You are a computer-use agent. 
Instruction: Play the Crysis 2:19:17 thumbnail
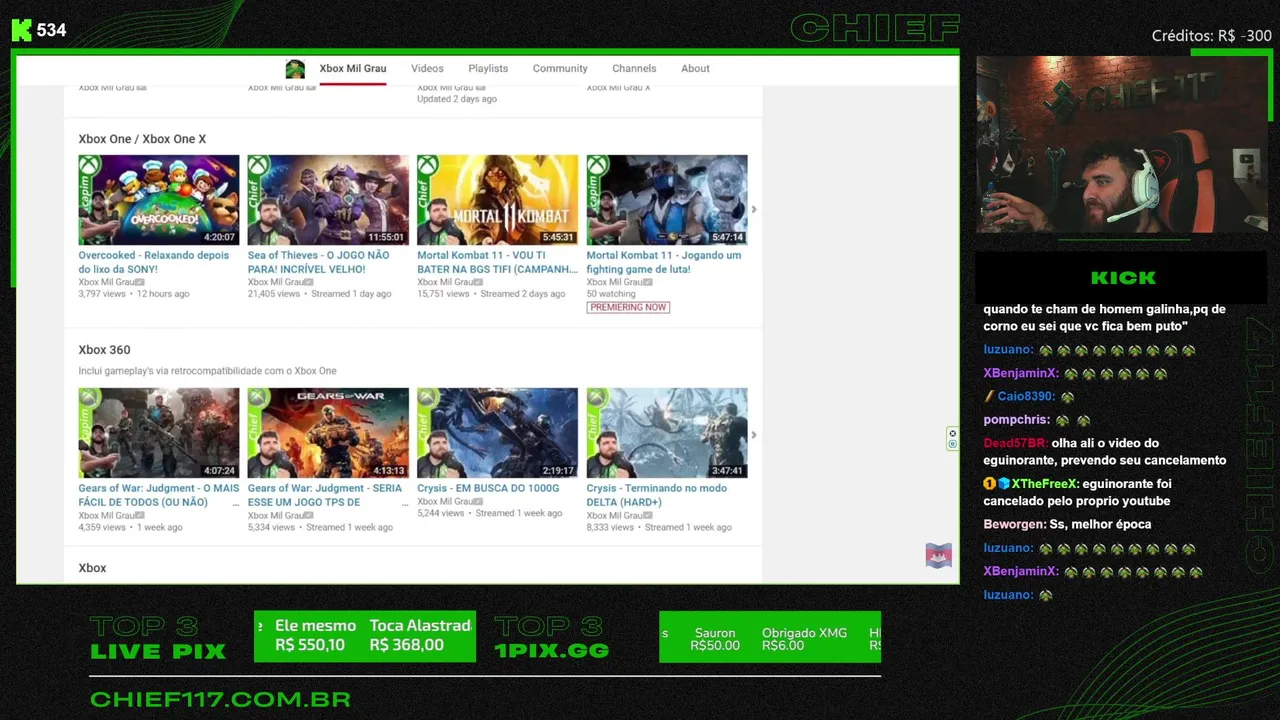(x=497, y=433)
